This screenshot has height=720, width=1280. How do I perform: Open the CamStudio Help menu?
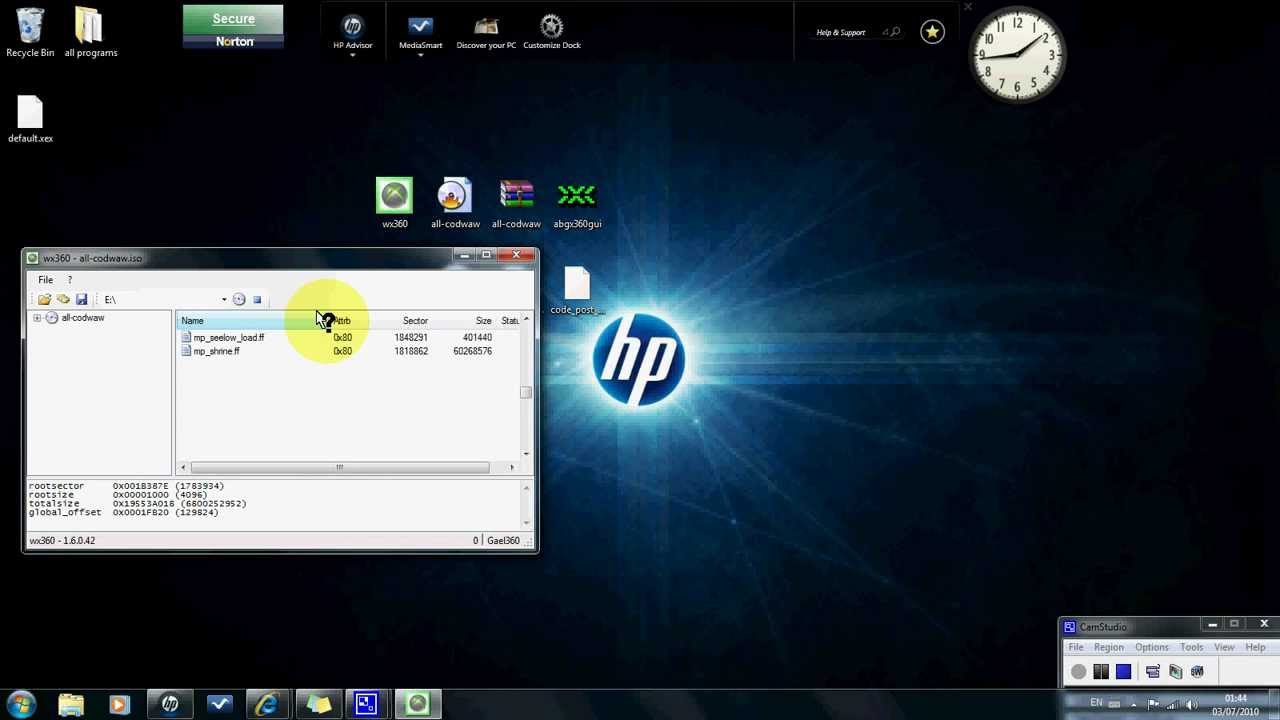pyautogui.click(x=1255, y=648)
